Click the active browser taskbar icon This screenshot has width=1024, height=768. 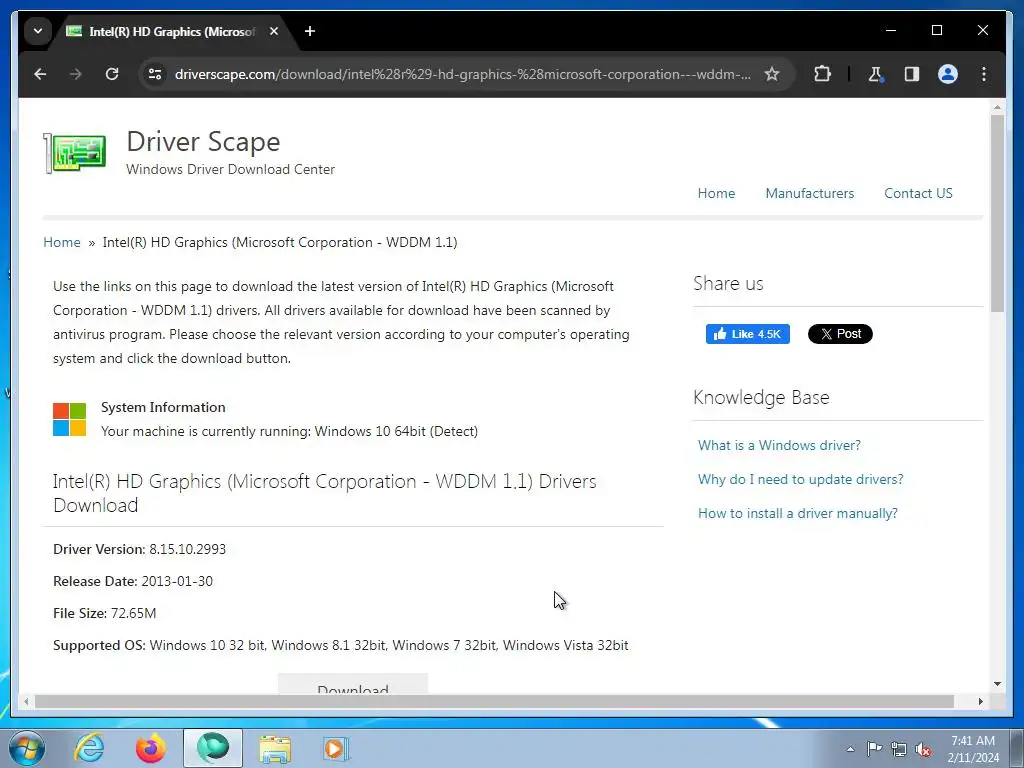pyautogui.click(x=213, y=748)
